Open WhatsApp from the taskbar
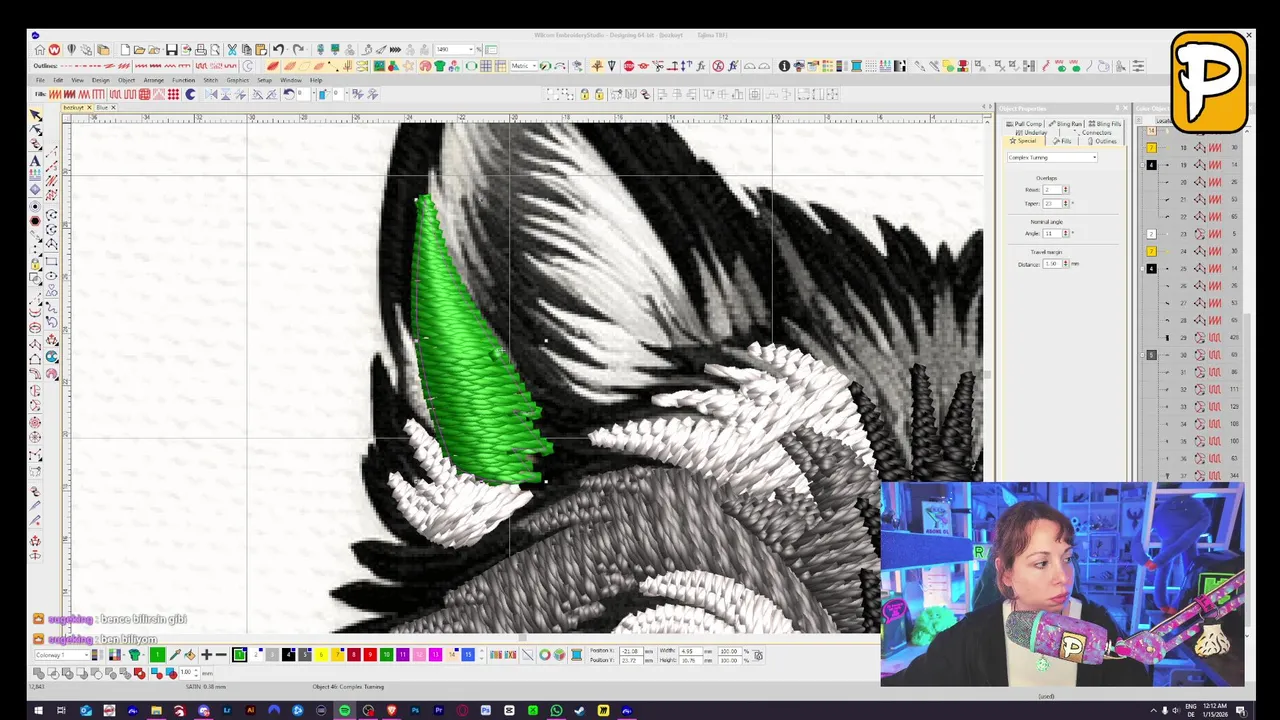Viewport: 1280px width, 720px height. [x=556, y=710]
